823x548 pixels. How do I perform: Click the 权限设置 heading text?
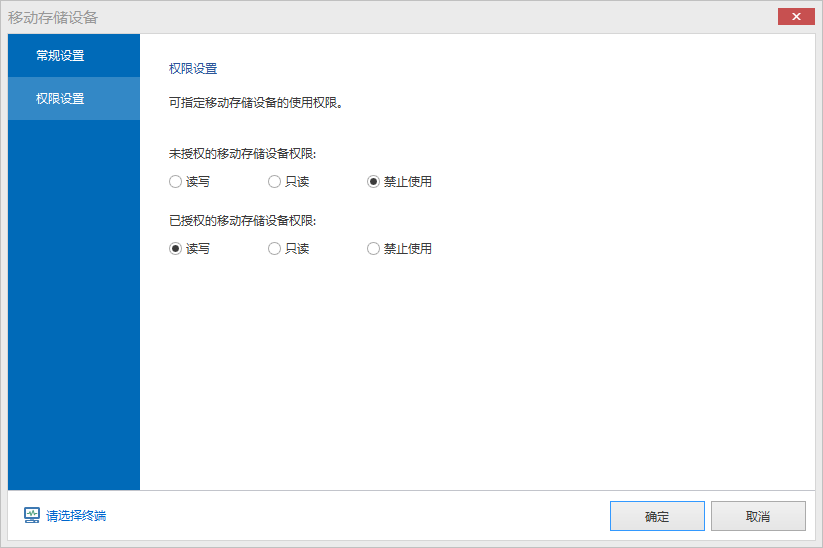[193, 69]
